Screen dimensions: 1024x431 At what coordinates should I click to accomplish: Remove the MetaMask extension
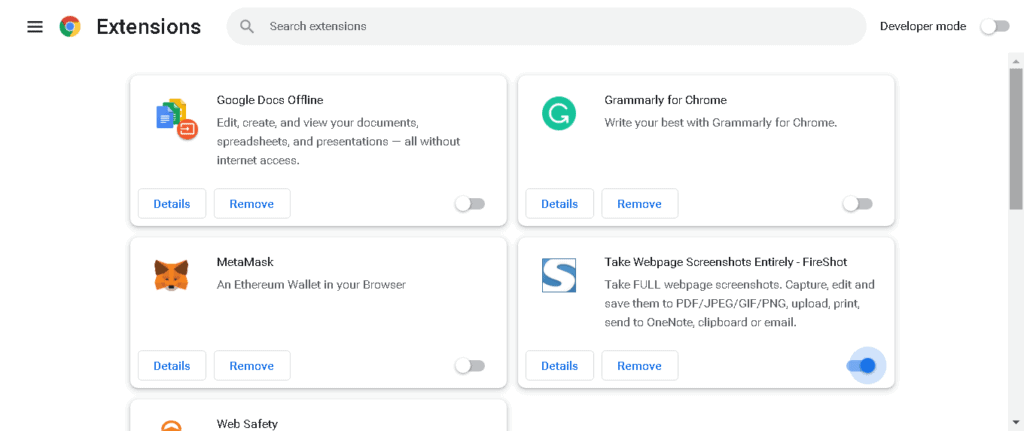pyautogui.click(x=252, y=366)
